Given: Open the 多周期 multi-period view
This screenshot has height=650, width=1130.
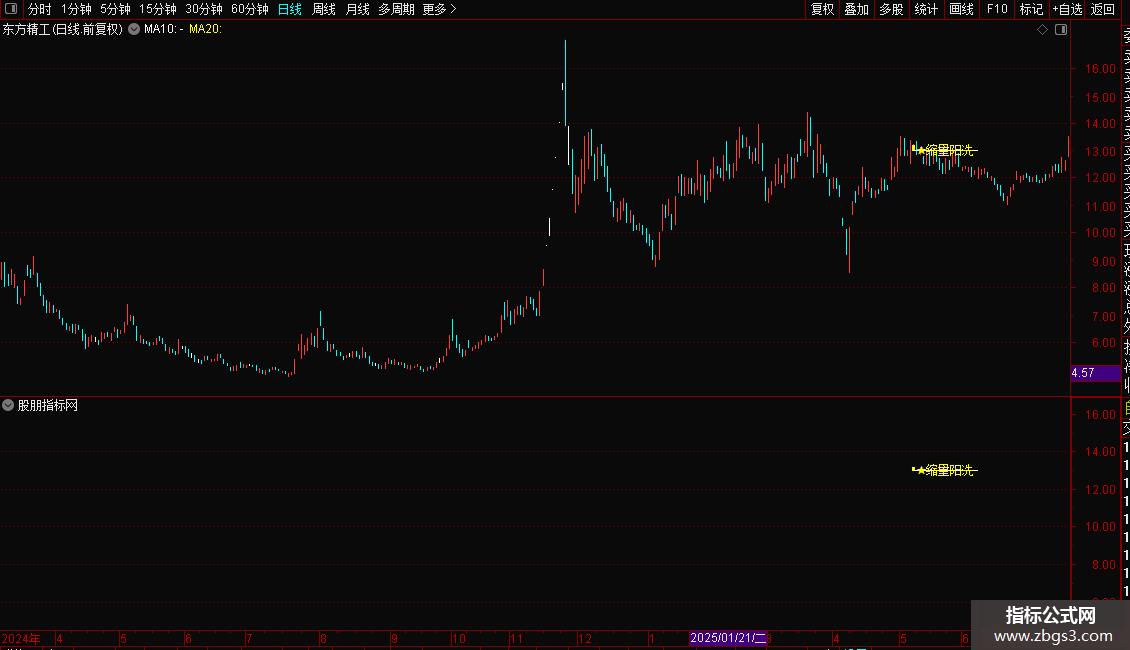Looking at the screenshot, I should tap(396, 9).
